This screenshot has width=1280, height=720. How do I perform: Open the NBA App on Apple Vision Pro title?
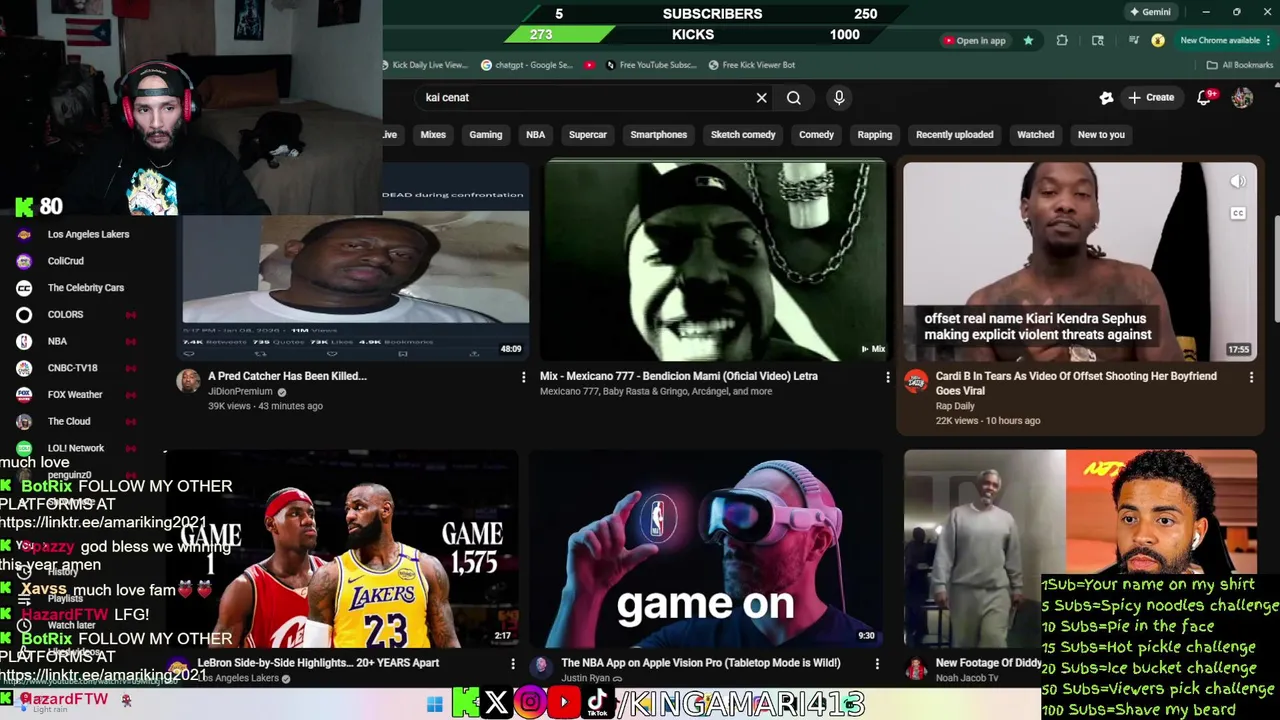tap(701, 663)
